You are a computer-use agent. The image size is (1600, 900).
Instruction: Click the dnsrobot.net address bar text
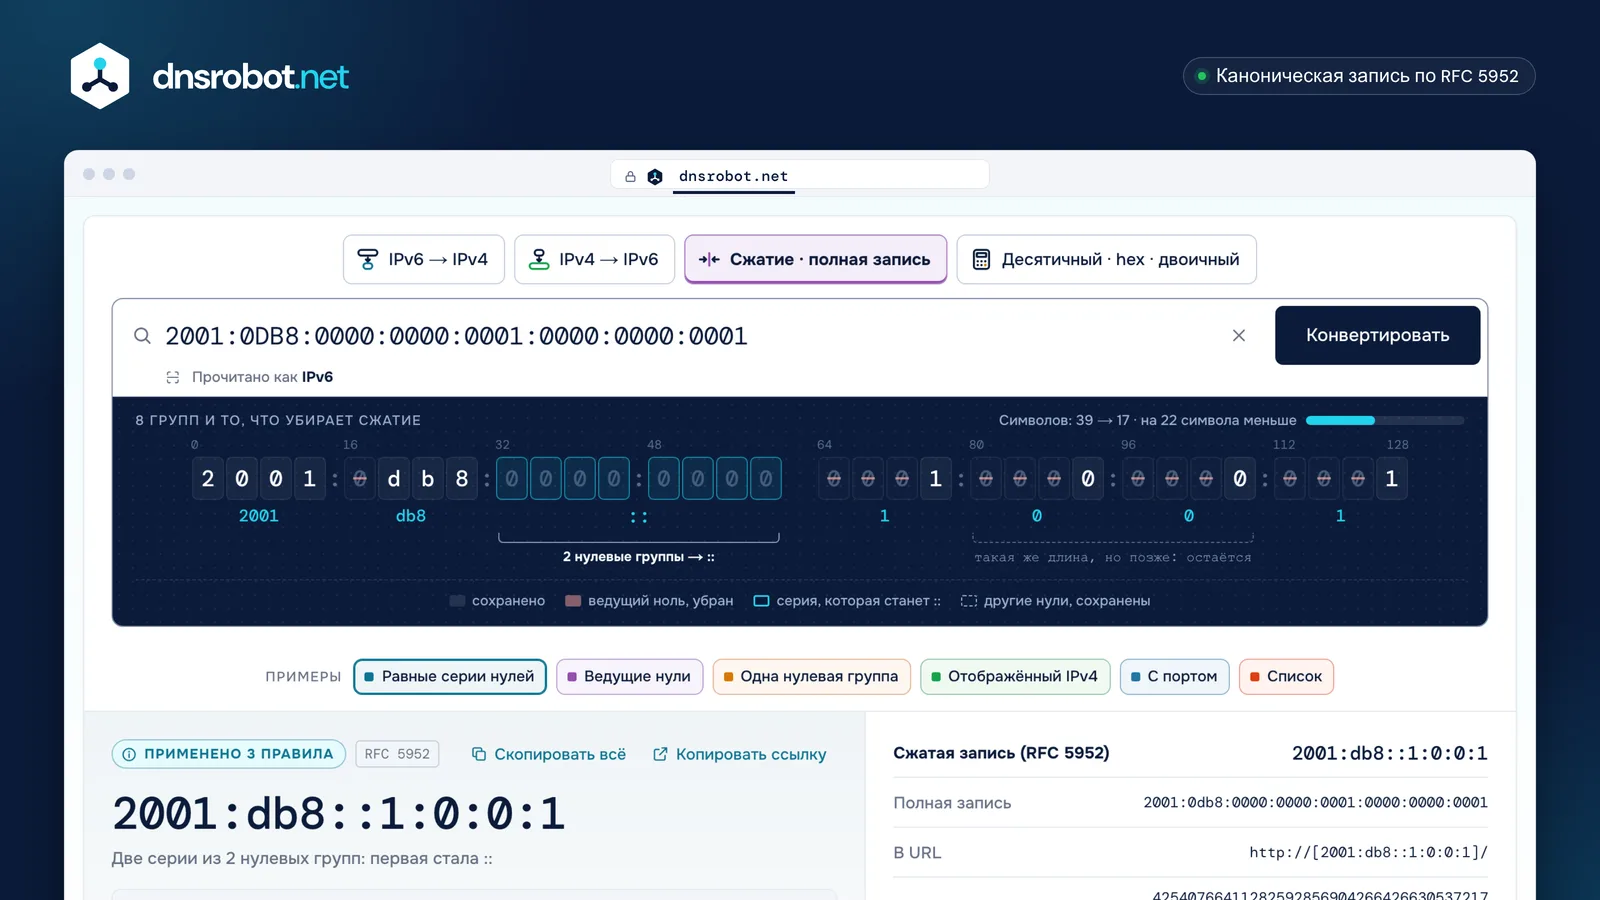tap(733, 176)
